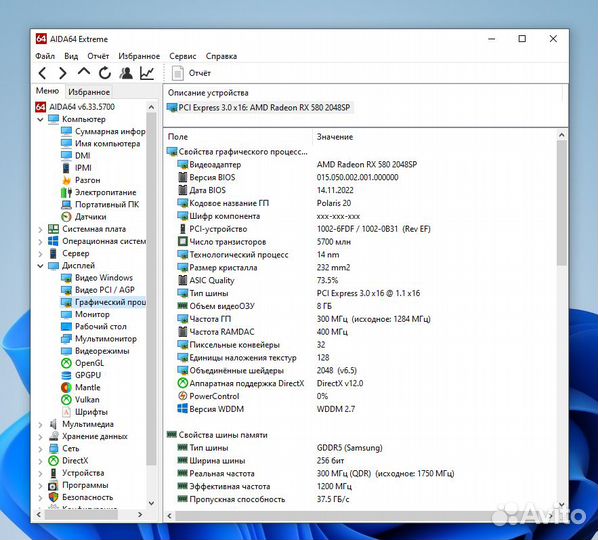Select the Монитор tree item
Viewport: 598px width, 540px height.
[x=85, y=314]
